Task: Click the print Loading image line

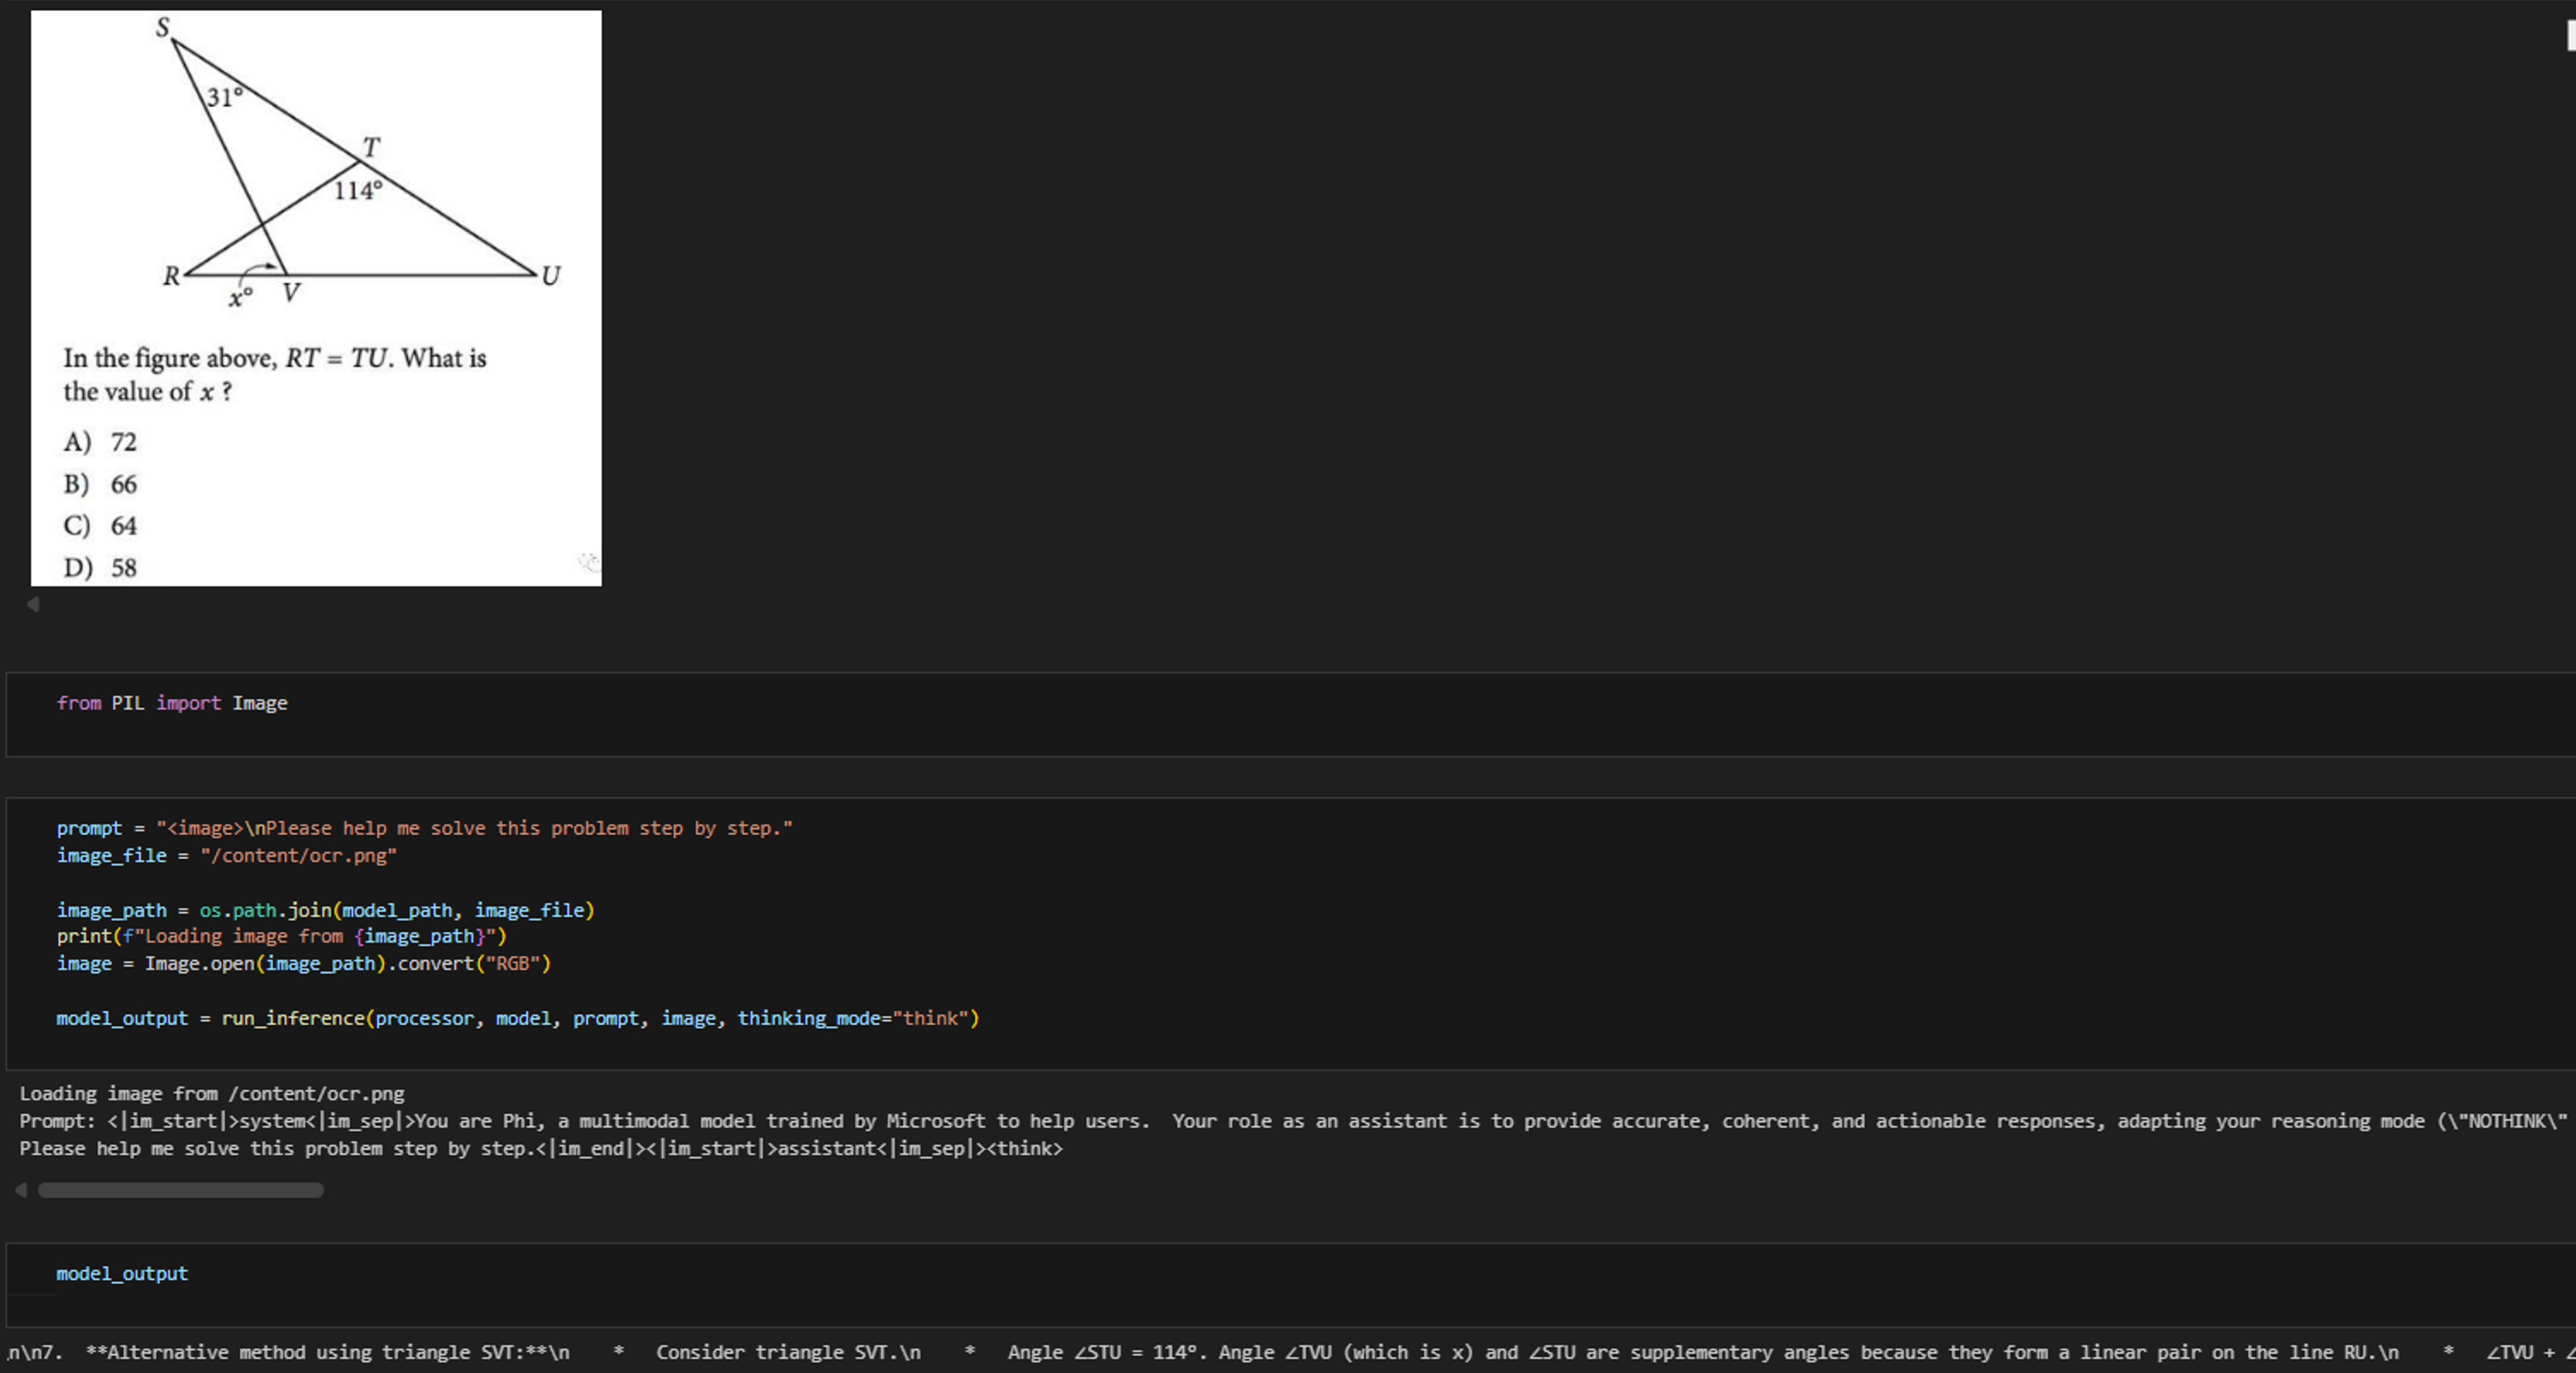Action: point(281,936)
